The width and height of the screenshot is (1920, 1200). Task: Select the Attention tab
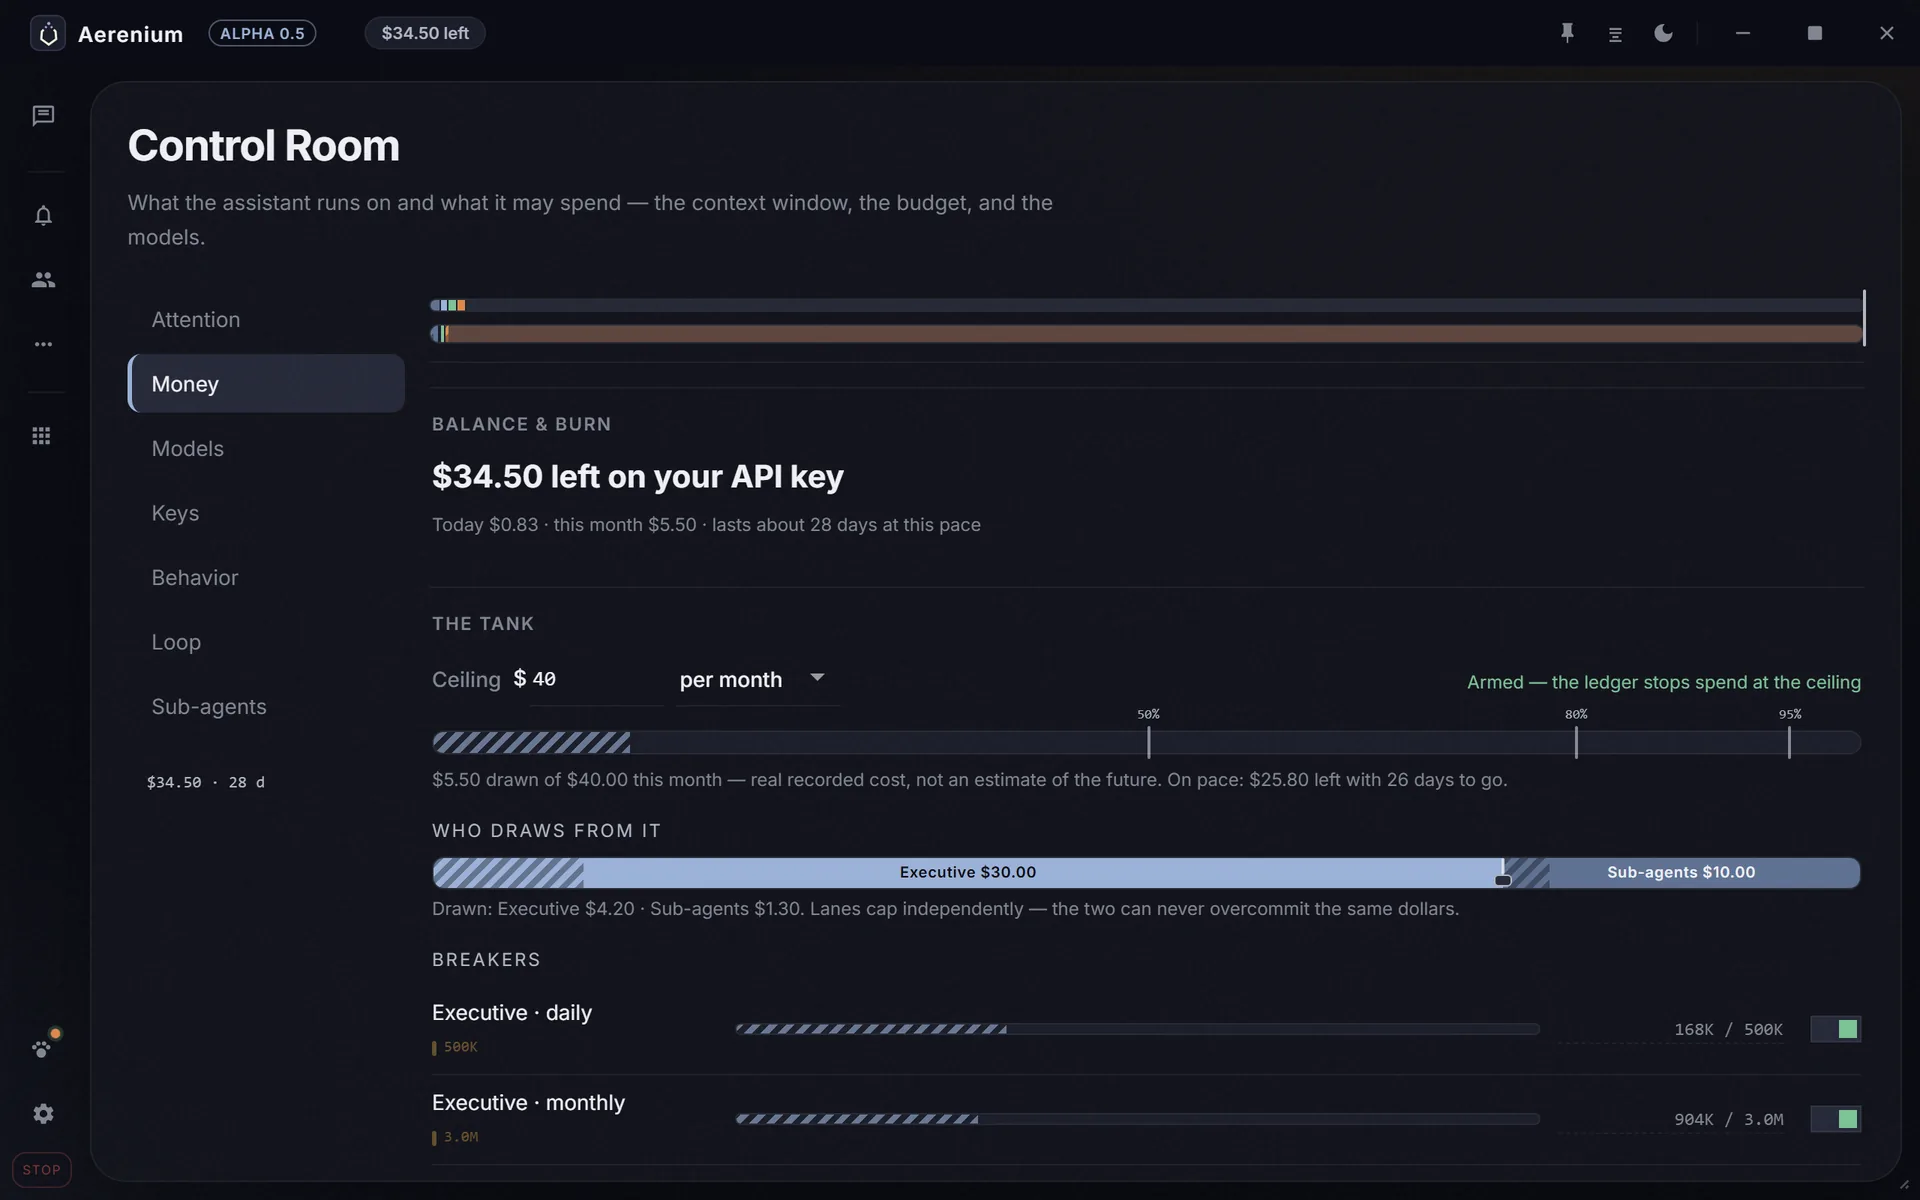266,320
